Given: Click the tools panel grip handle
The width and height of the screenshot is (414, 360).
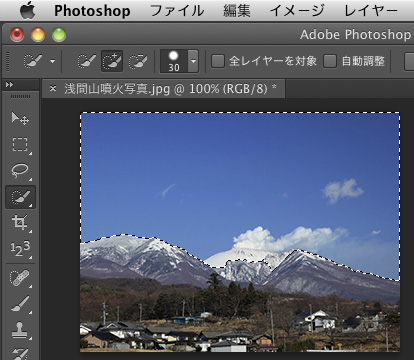Looking at the screenshot, I should pyautogui.click(x=20, y=97).
